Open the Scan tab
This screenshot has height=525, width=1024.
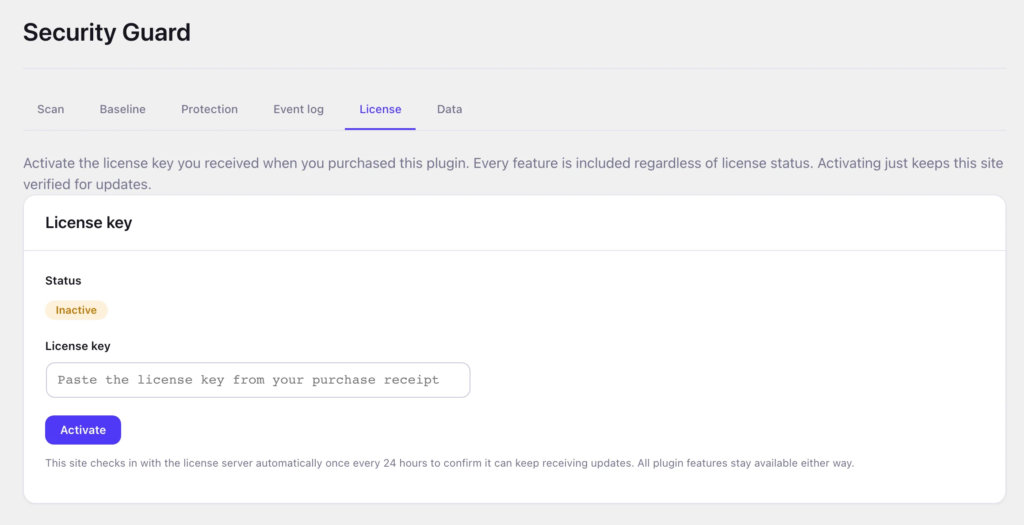[50, 109]
